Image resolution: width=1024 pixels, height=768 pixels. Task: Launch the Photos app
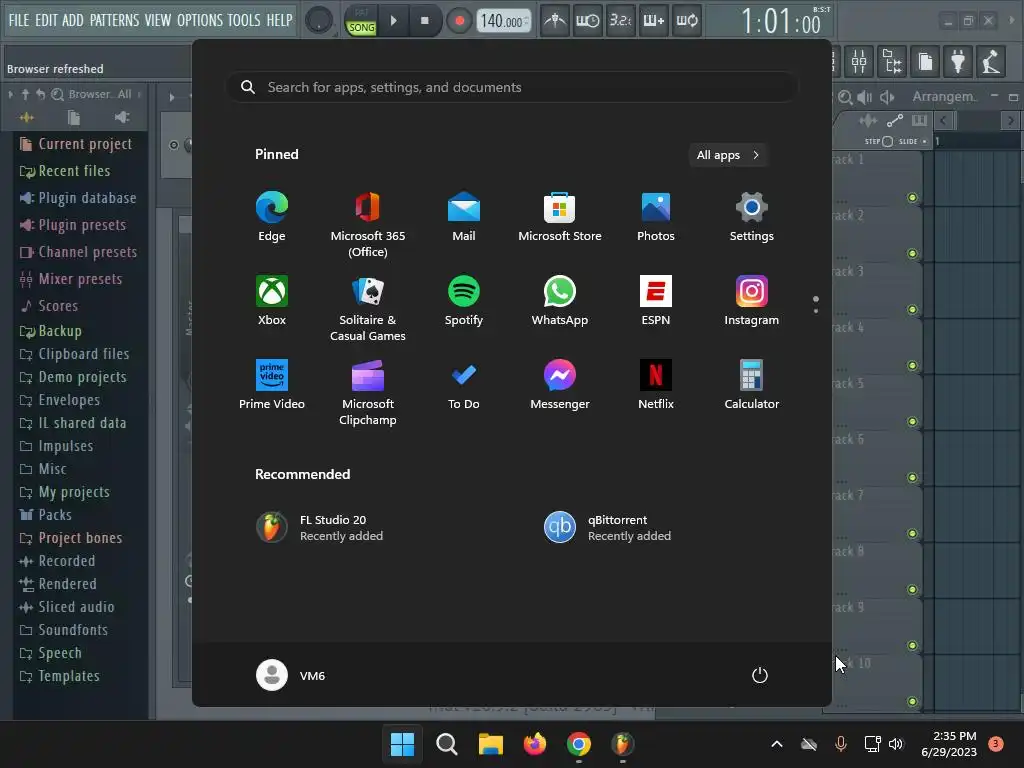pyautogui.click(x=656, y=217)
